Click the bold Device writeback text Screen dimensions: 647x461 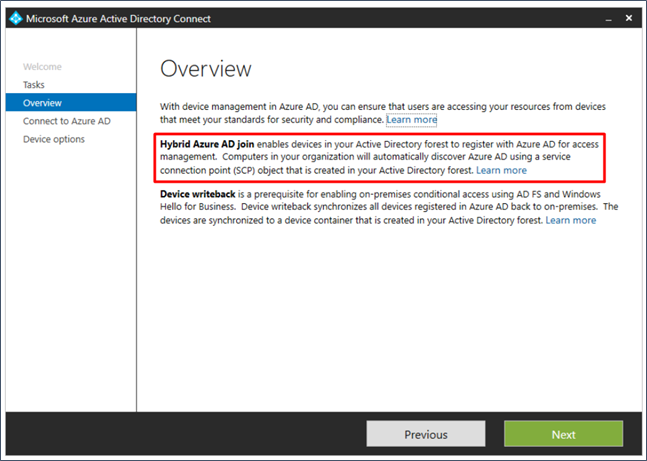click(198, 194)
